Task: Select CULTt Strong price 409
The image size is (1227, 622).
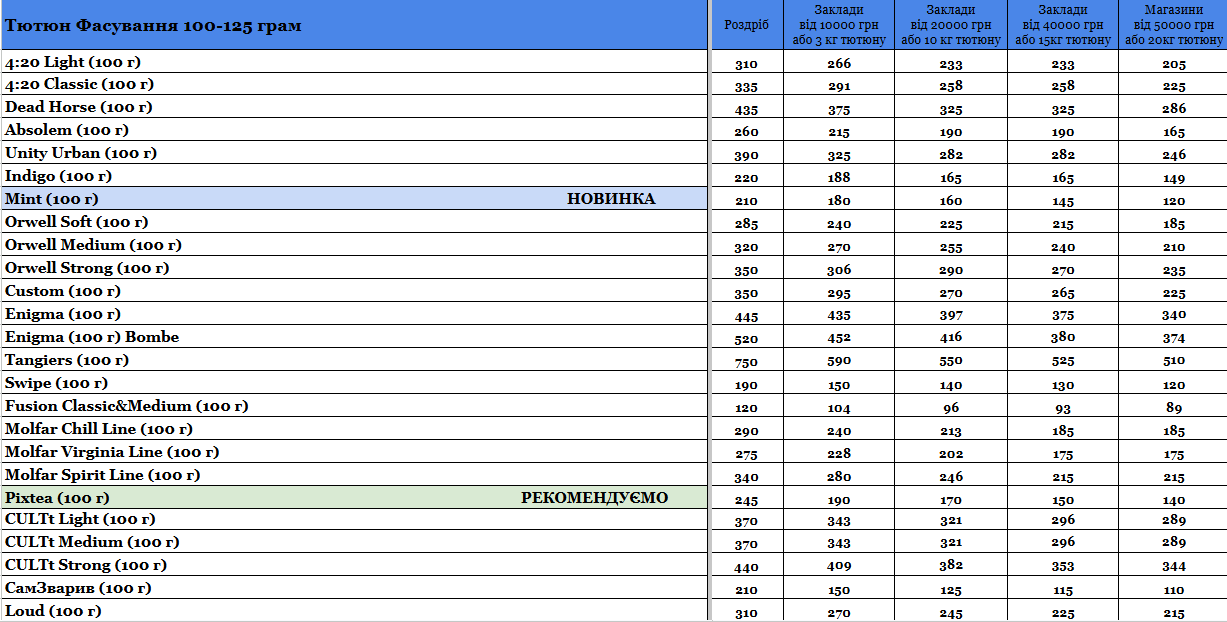Action: (x=839, y=566)
